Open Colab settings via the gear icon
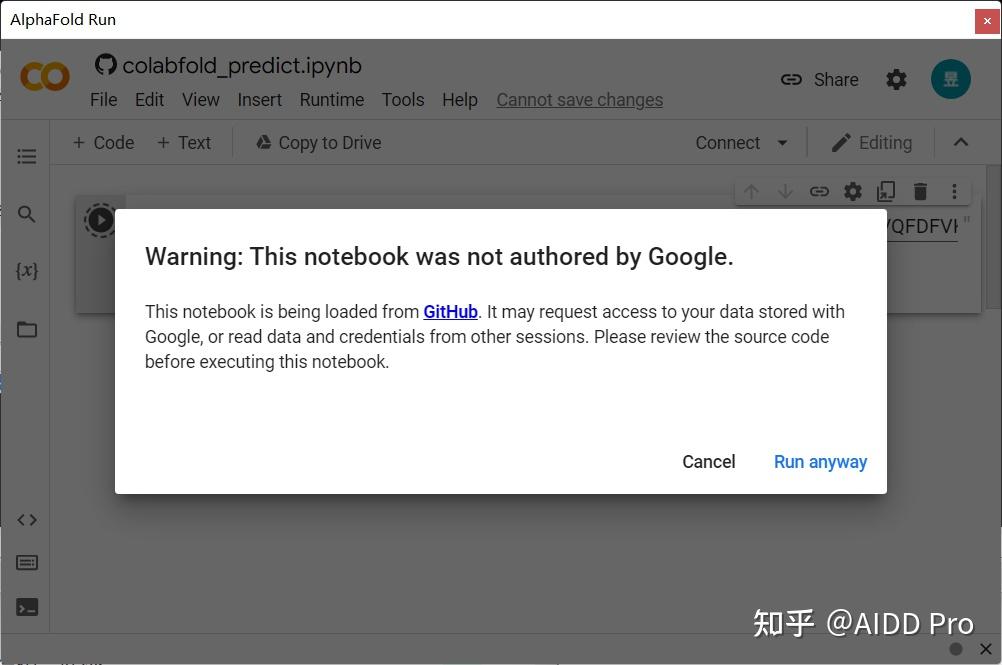This screenshot has width=1002, height=665. (x=896, y=79)
